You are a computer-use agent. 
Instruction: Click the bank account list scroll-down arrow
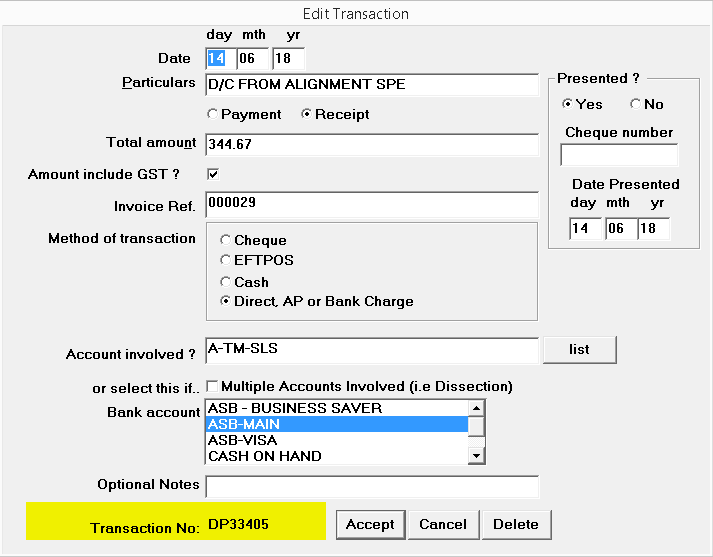[476, 456]
